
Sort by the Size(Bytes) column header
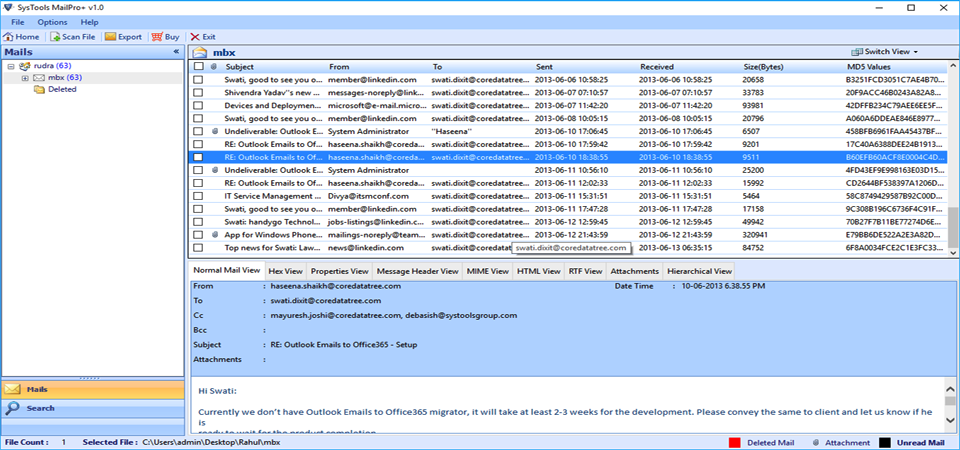[763, 67]
